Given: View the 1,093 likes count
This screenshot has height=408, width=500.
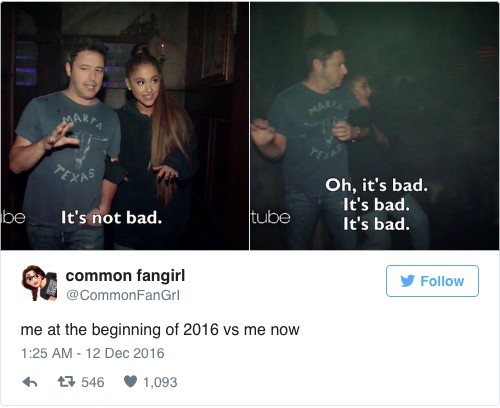Looking at the screenshot, I should coord(160,382).
